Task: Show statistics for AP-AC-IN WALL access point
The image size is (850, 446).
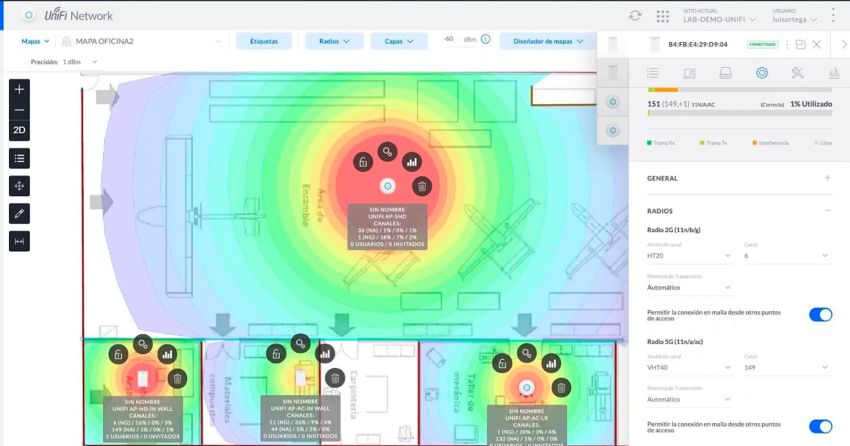Action: (325, 354)
